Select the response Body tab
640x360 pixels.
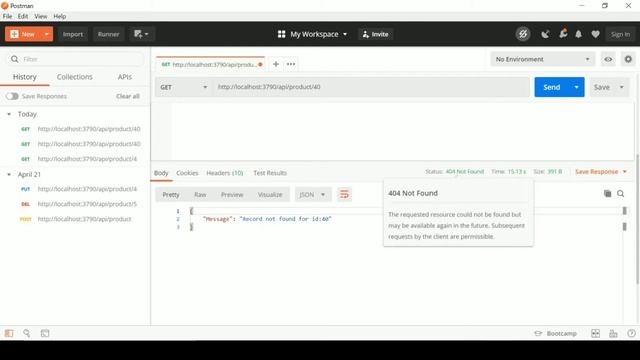point(161,173)
